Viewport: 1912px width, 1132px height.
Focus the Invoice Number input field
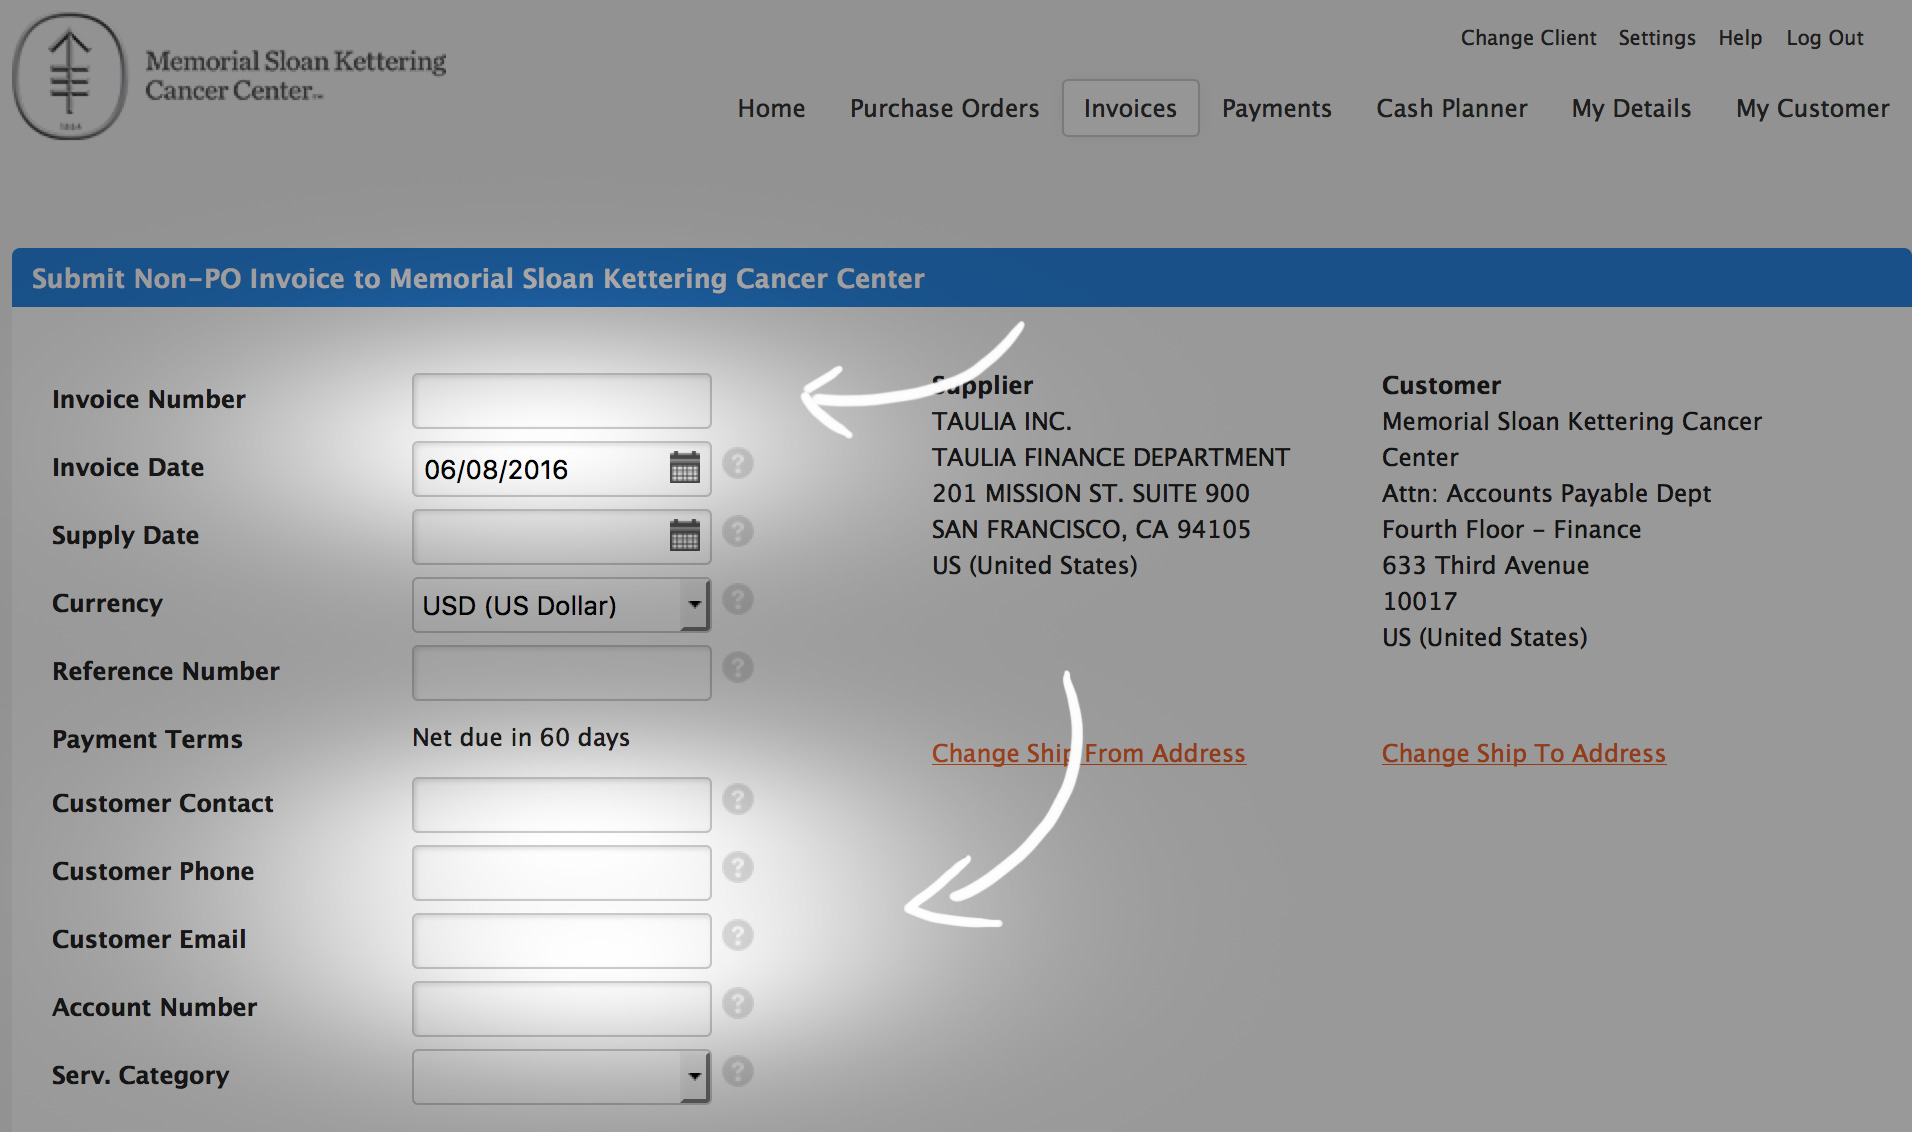(x=561, y=401)
